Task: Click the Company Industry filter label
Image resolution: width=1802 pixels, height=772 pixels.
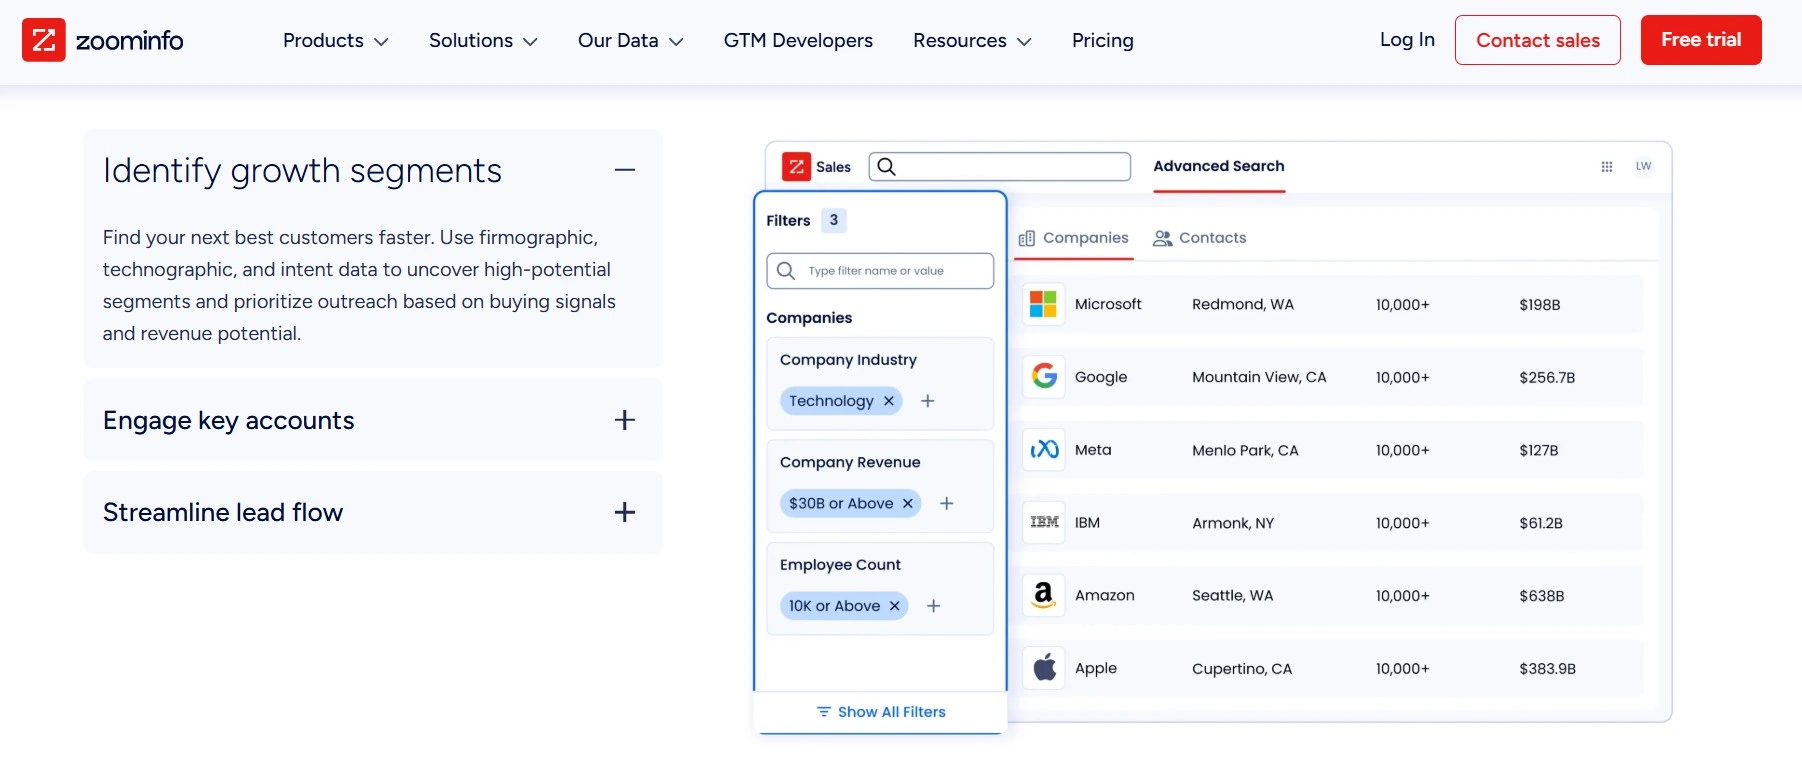Action: pos(848,360)
